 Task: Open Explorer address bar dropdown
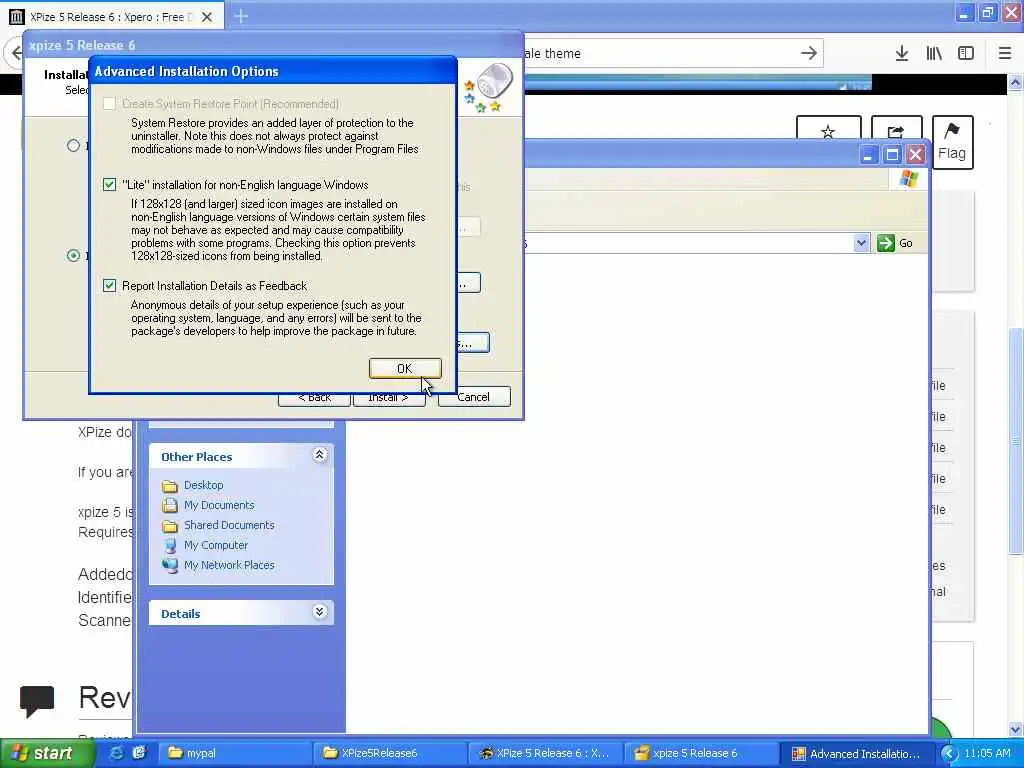pos(861,243)
